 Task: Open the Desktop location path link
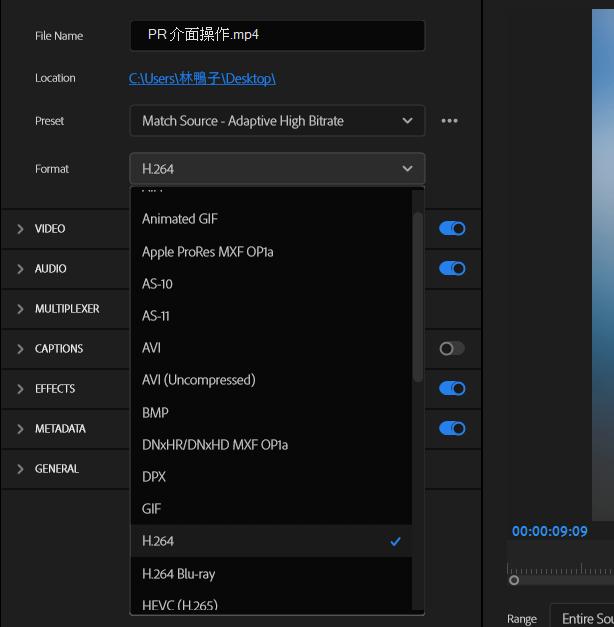pyautogui.click(x=202, y=78)
